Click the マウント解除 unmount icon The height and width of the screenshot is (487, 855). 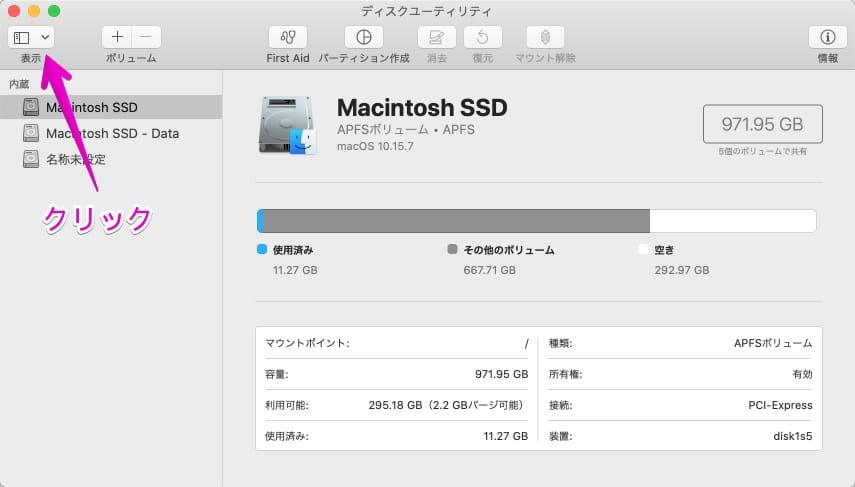[x=545, y=37]
